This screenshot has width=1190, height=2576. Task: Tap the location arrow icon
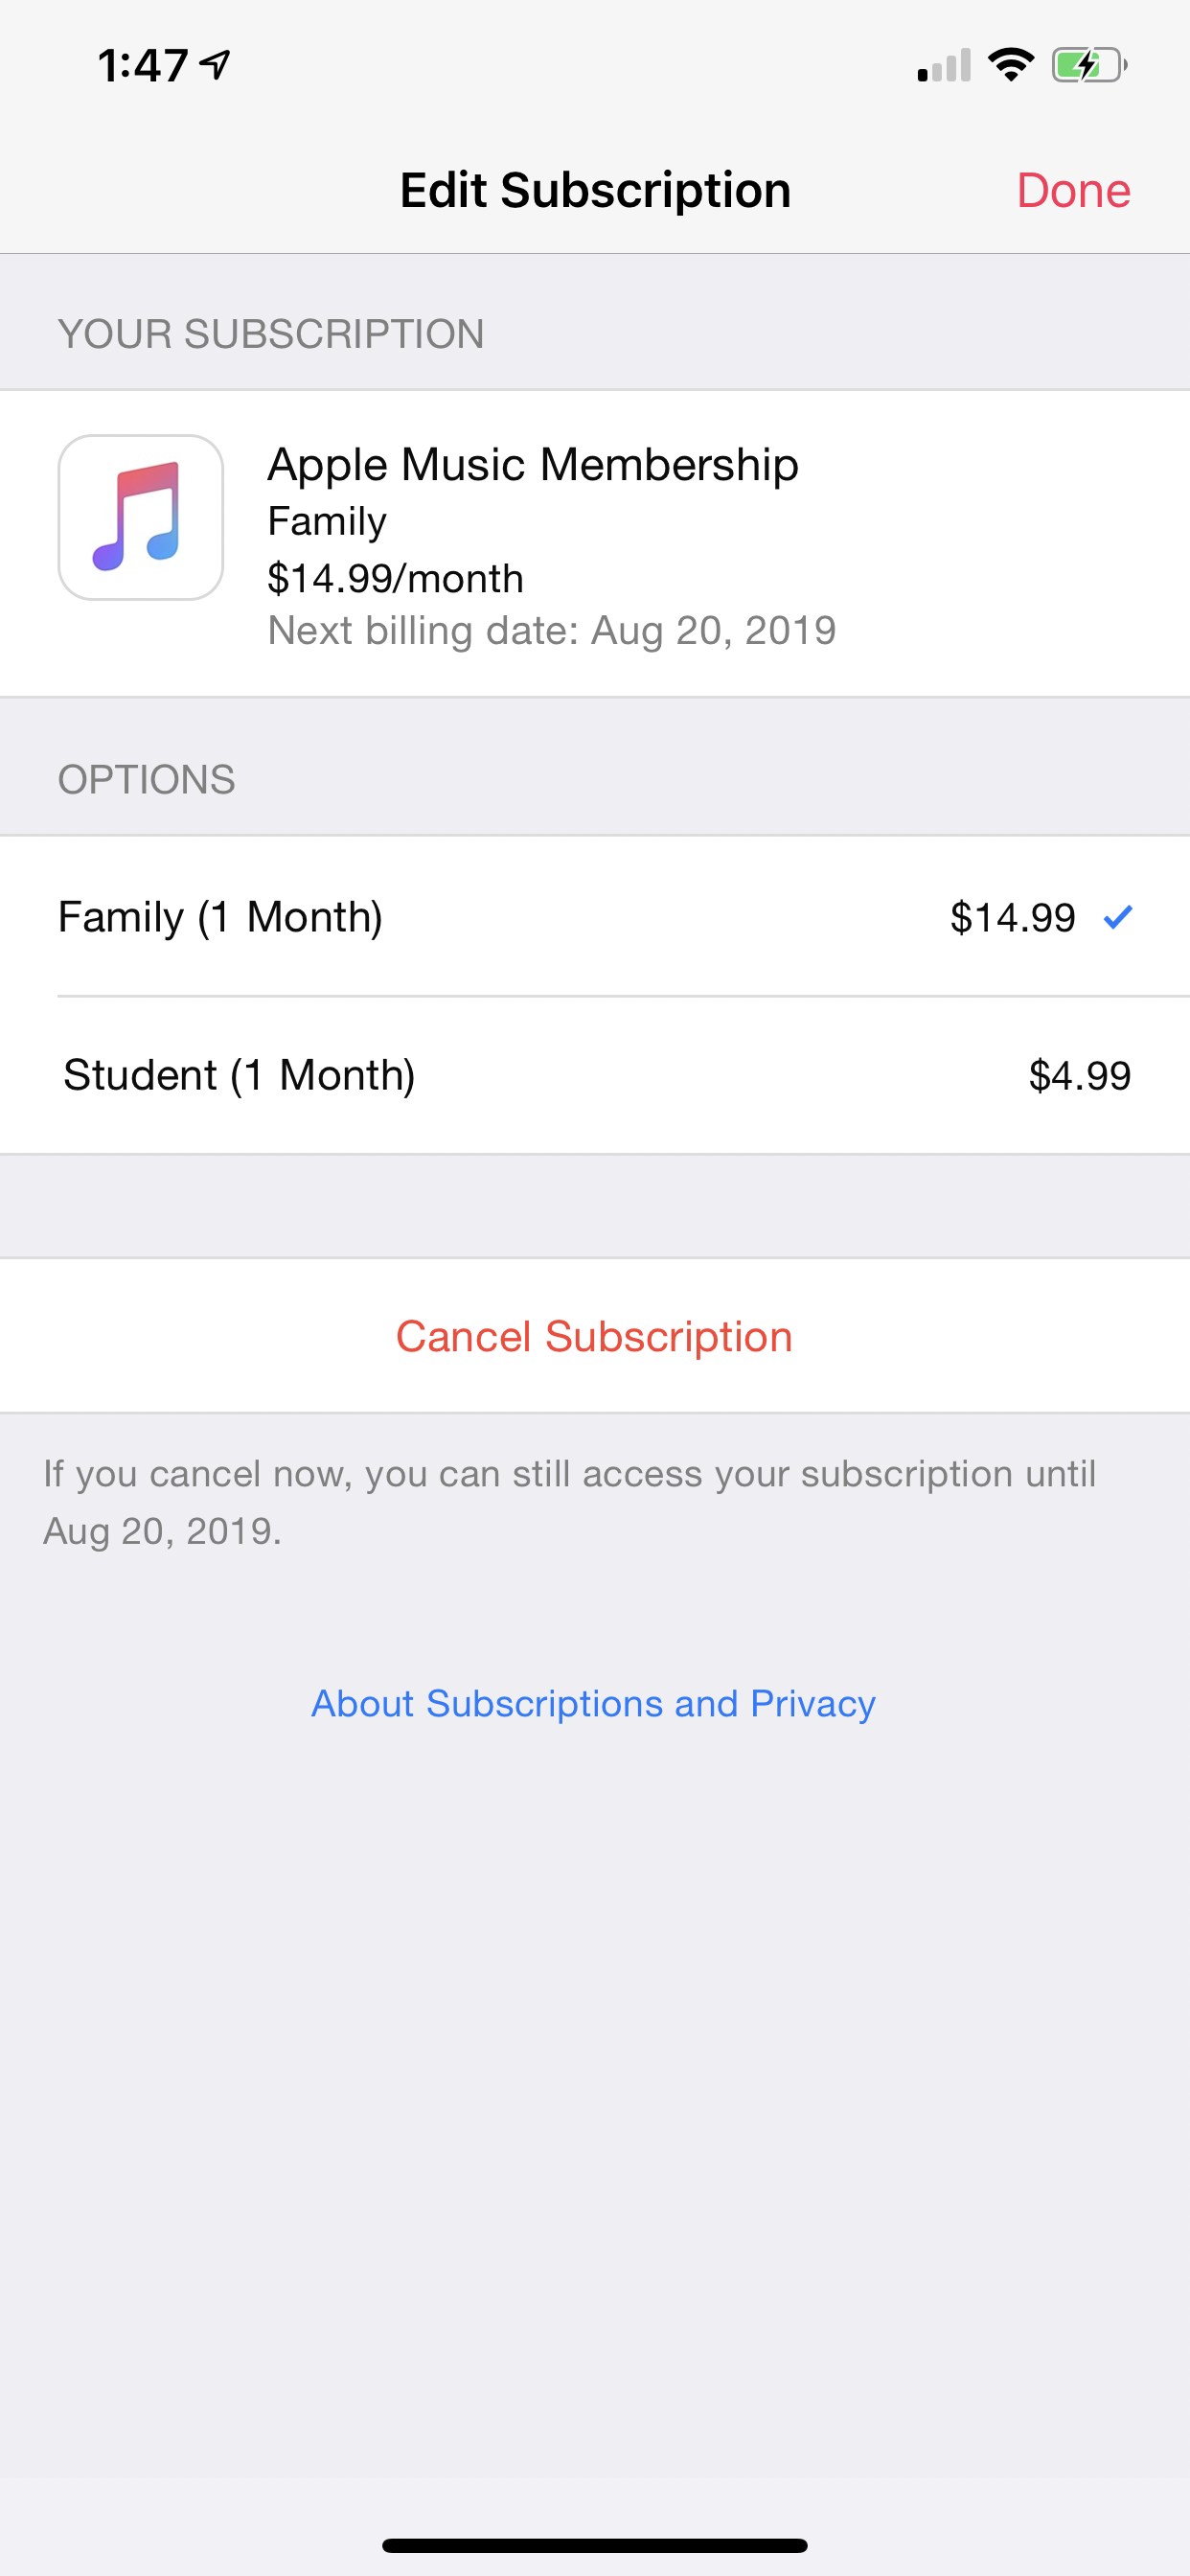[215, 65]
